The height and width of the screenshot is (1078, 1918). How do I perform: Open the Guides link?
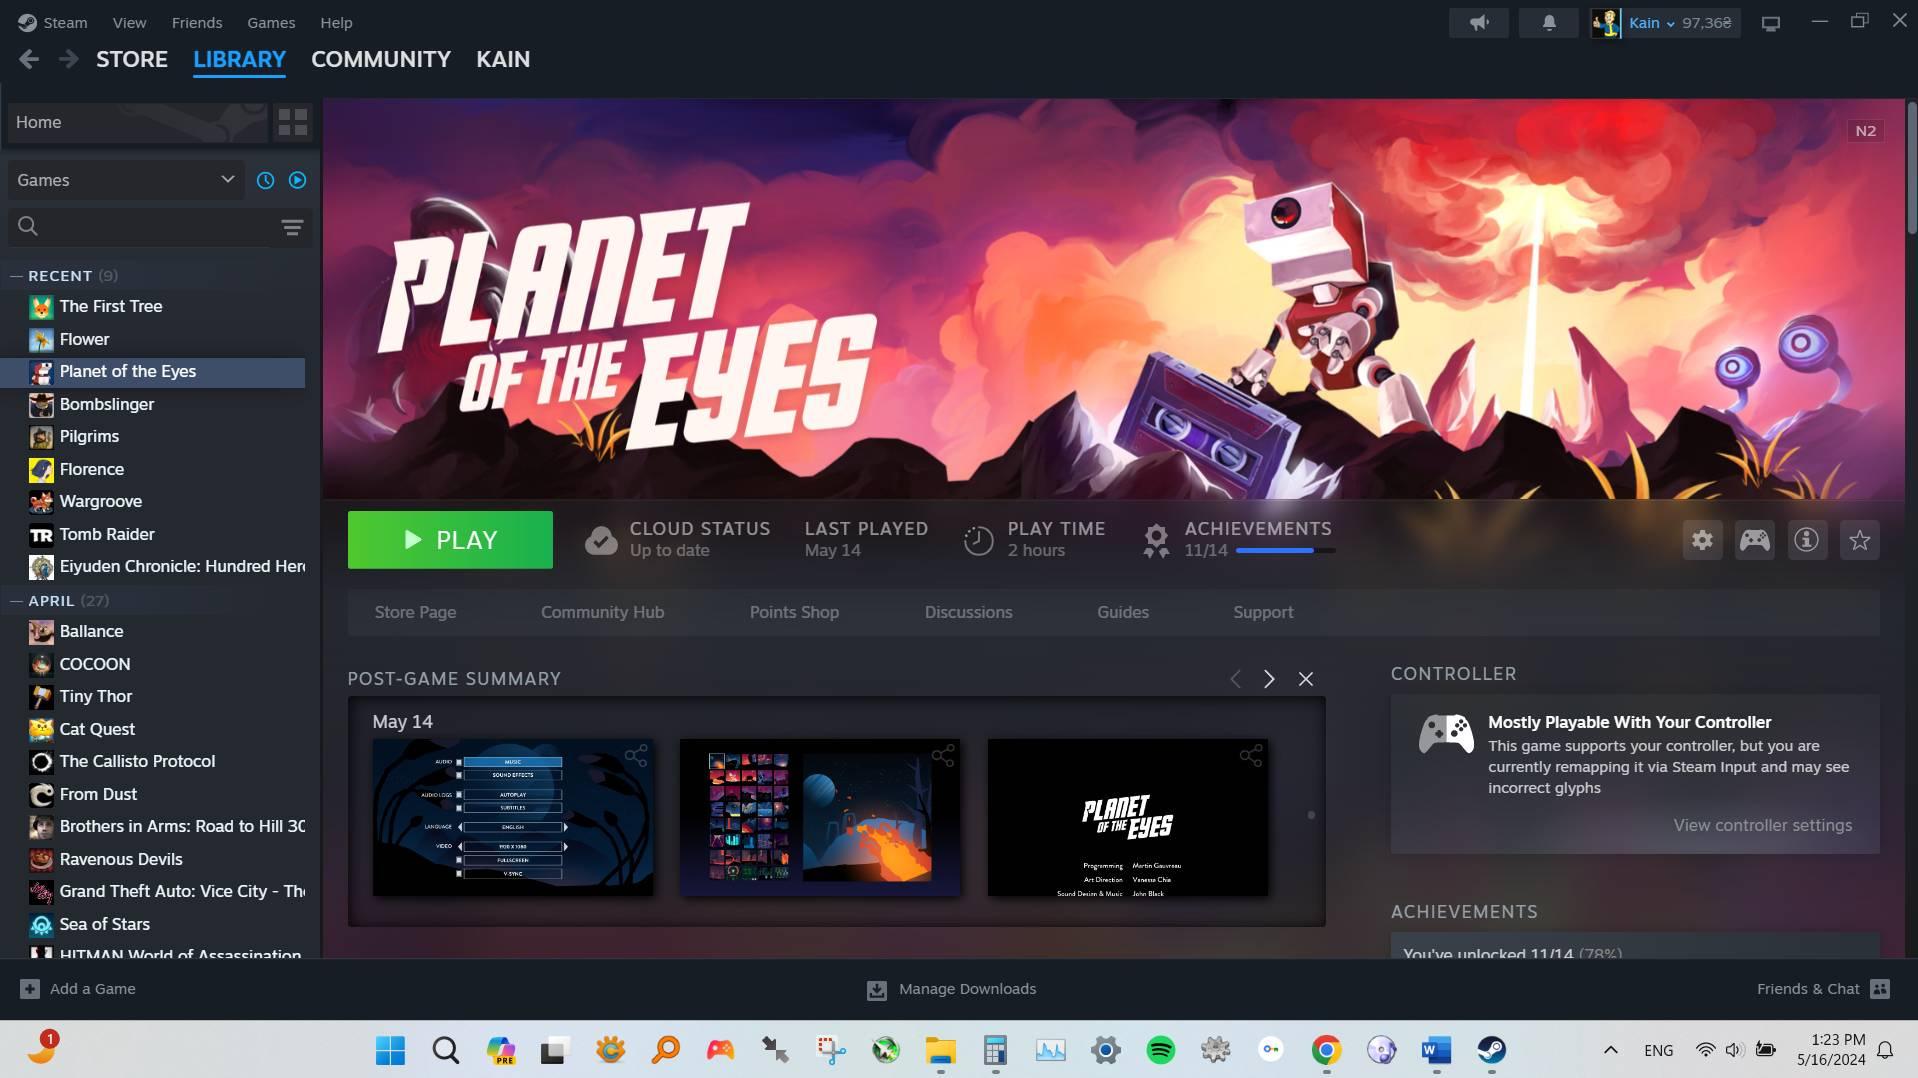tap(1123, 613)
